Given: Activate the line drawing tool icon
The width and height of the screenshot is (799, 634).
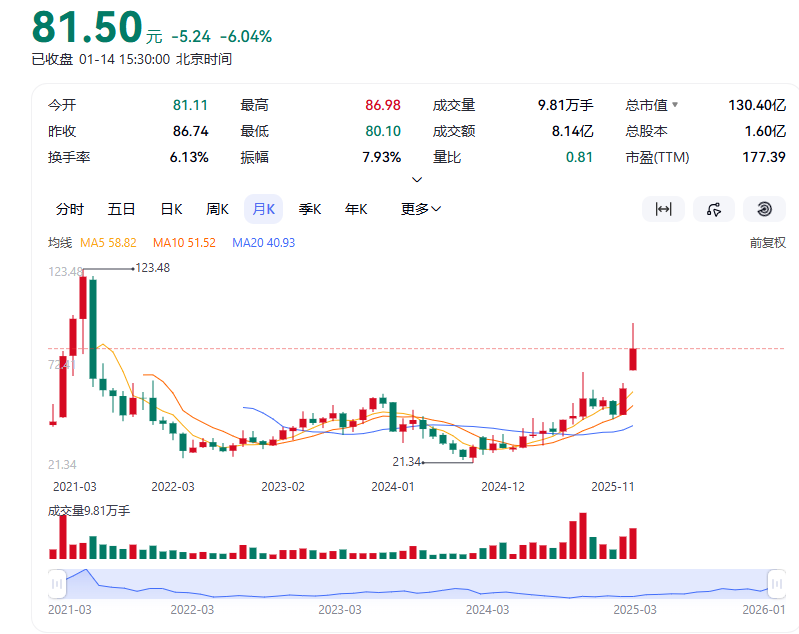Looking at the screenshot, I should (713, 209).
